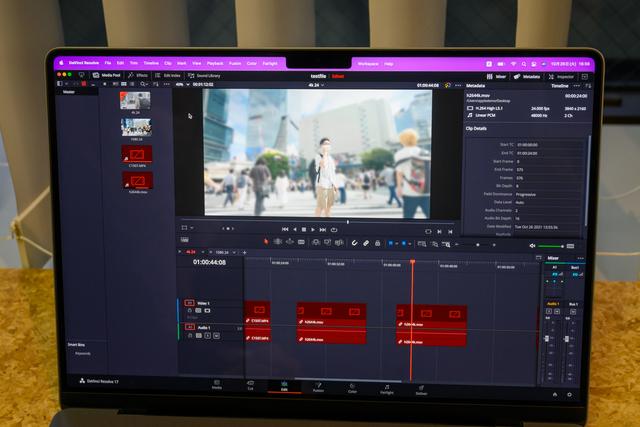Screen dimensions: 640x427
Task: Toggle the Mixer panel button at top
Action: 496,76
